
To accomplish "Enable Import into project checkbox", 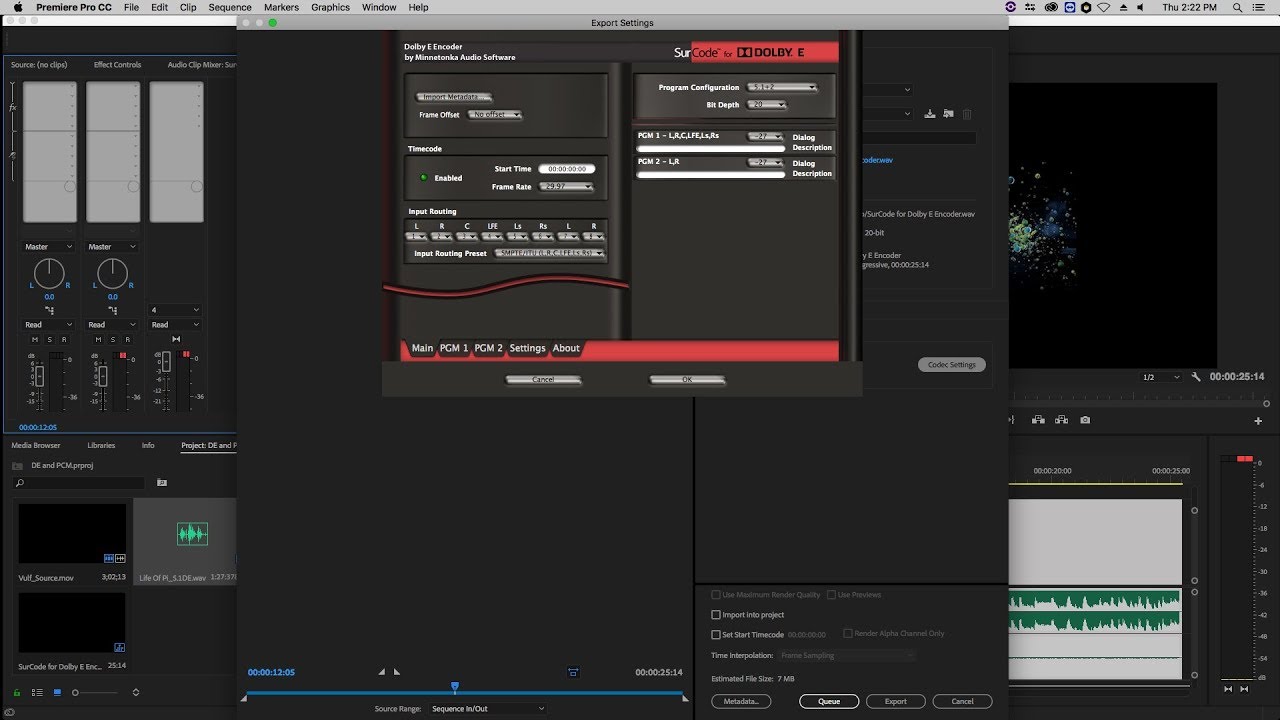I will [716, 615].
